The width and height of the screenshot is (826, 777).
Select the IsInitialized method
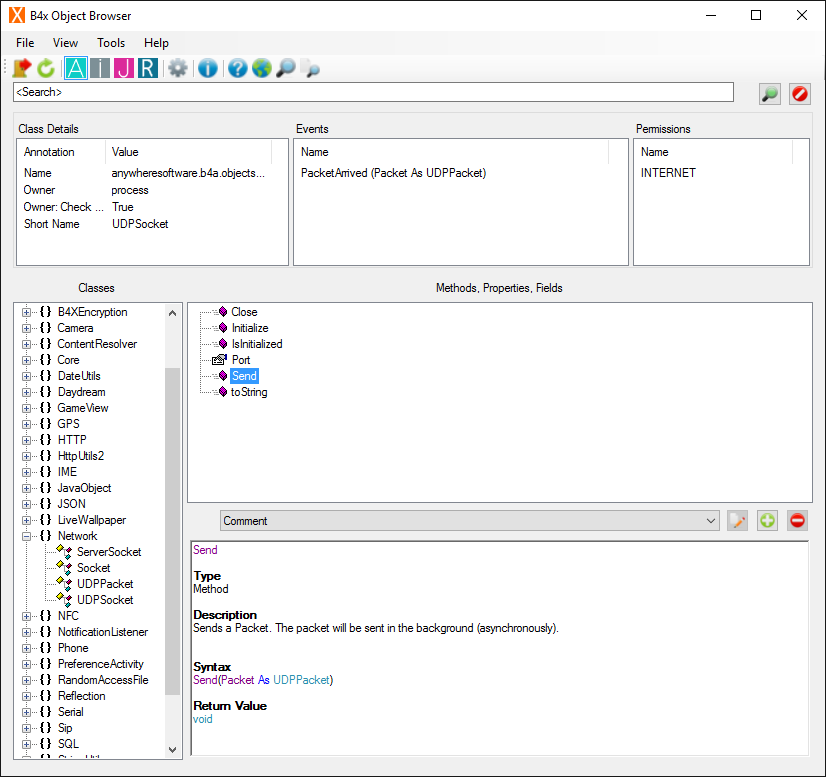tap(257, 344)
